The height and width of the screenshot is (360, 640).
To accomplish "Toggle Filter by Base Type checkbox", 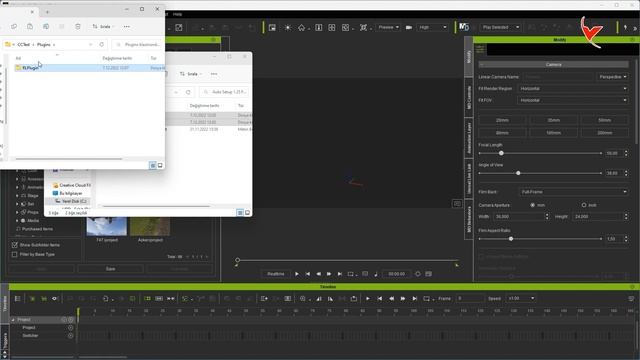I will [x=15, y=254].
